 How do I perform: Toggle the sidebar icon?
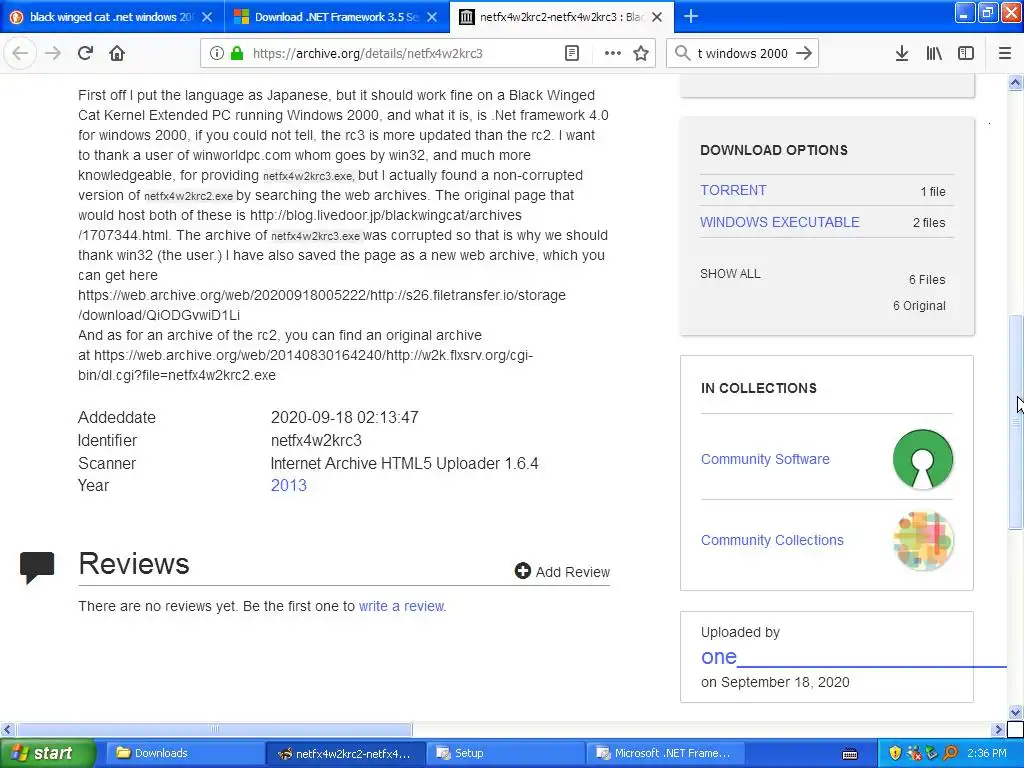point(966,53)
